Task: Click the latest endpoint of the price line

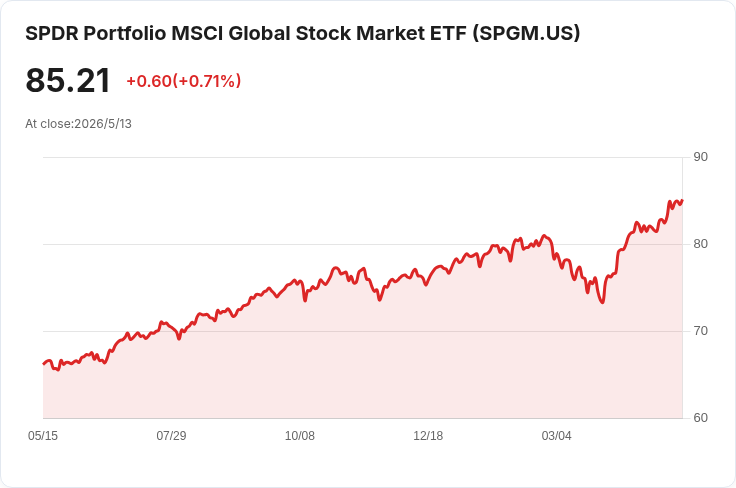Action: pyautogui.click(x=682, y=200)
